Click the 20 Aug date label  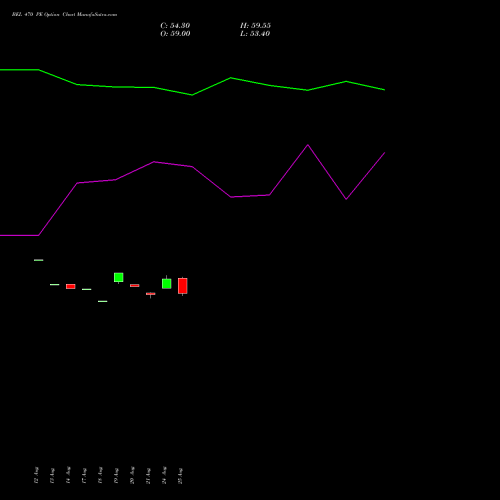(132, 475)
